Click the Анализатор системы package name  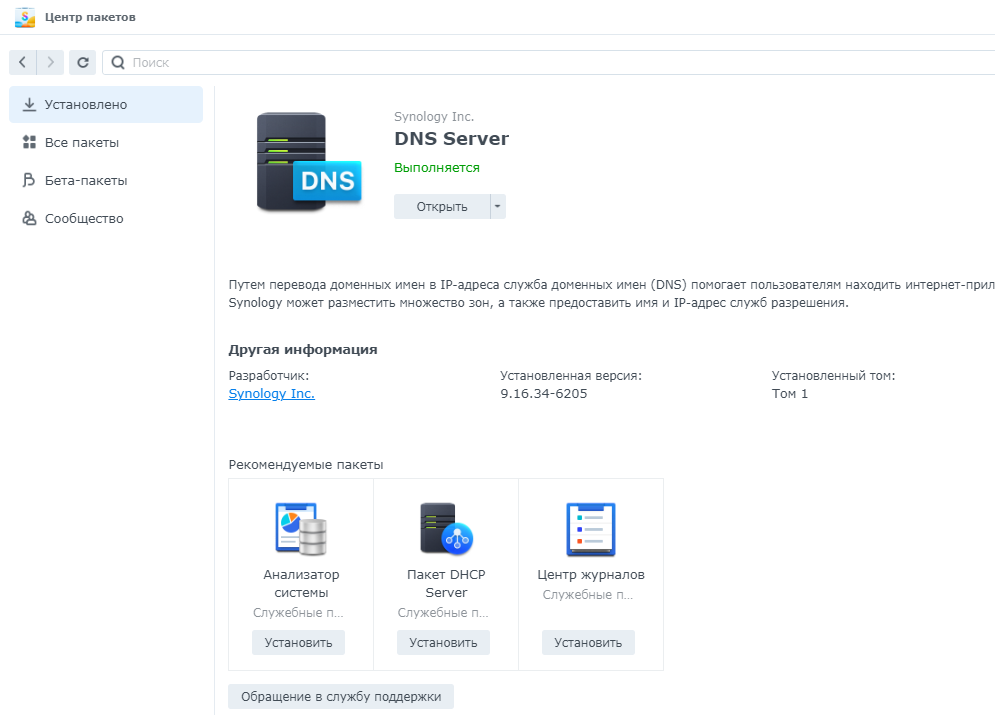[301, 584]
